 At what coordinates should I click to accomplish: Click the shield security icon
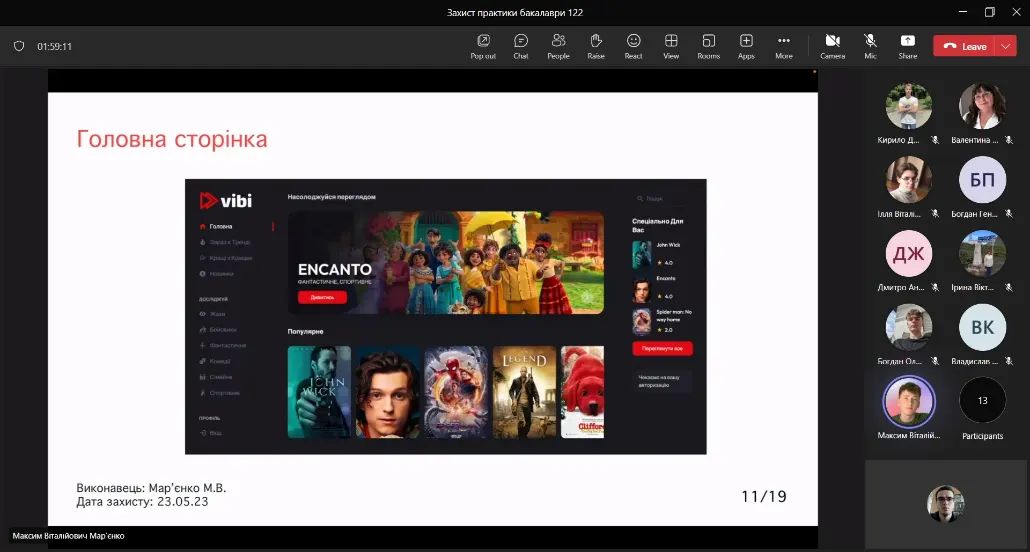(x=19, y=46)
